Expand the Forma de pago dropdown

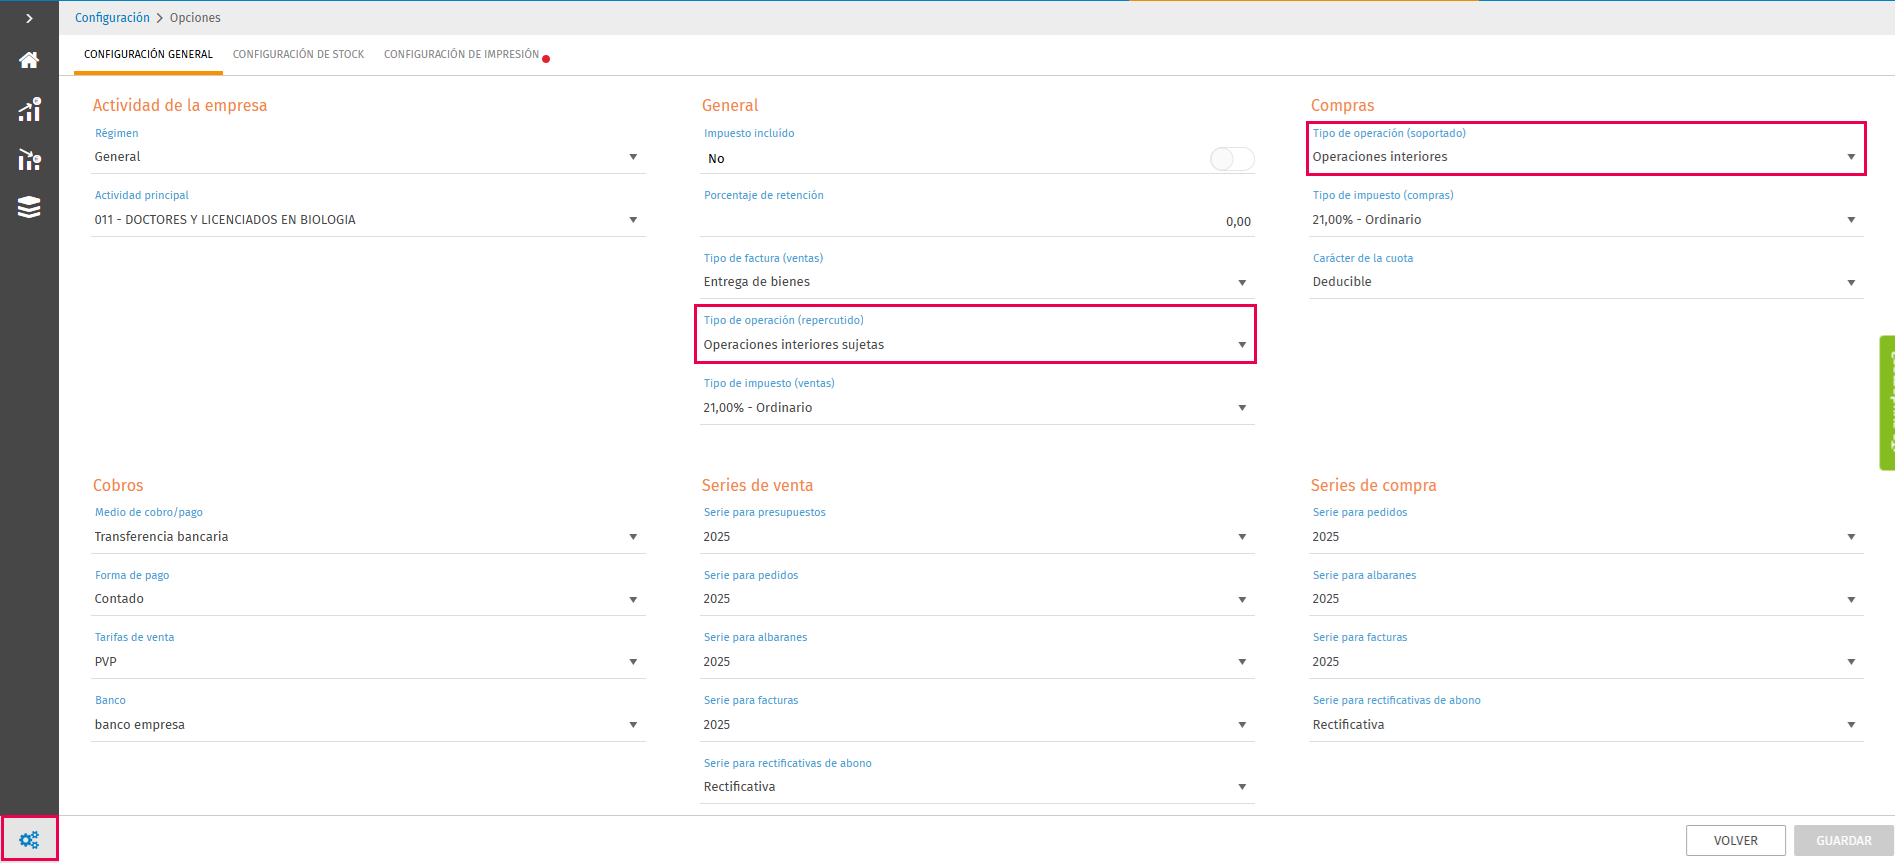tap(368, 599)
